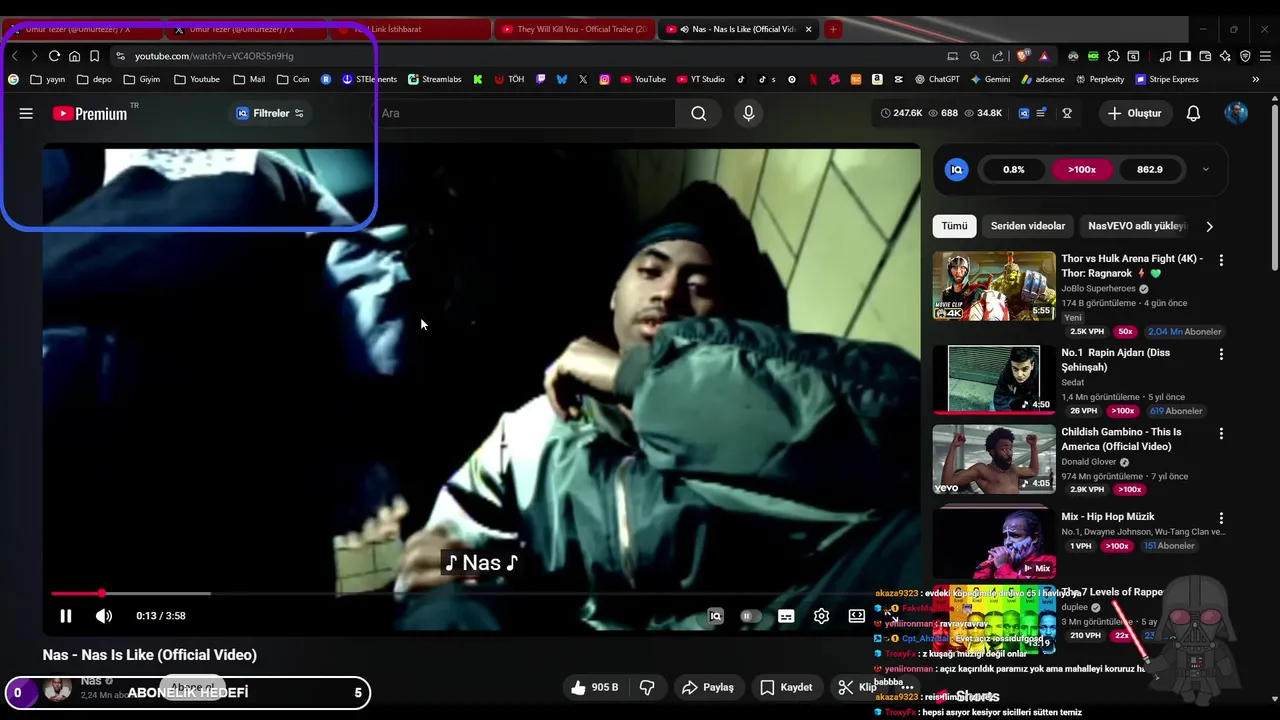Image resolution: width=1280 pixels, height=720 pixels.
Task: Bookmark this page in address bar
Action: click(94, 56)
